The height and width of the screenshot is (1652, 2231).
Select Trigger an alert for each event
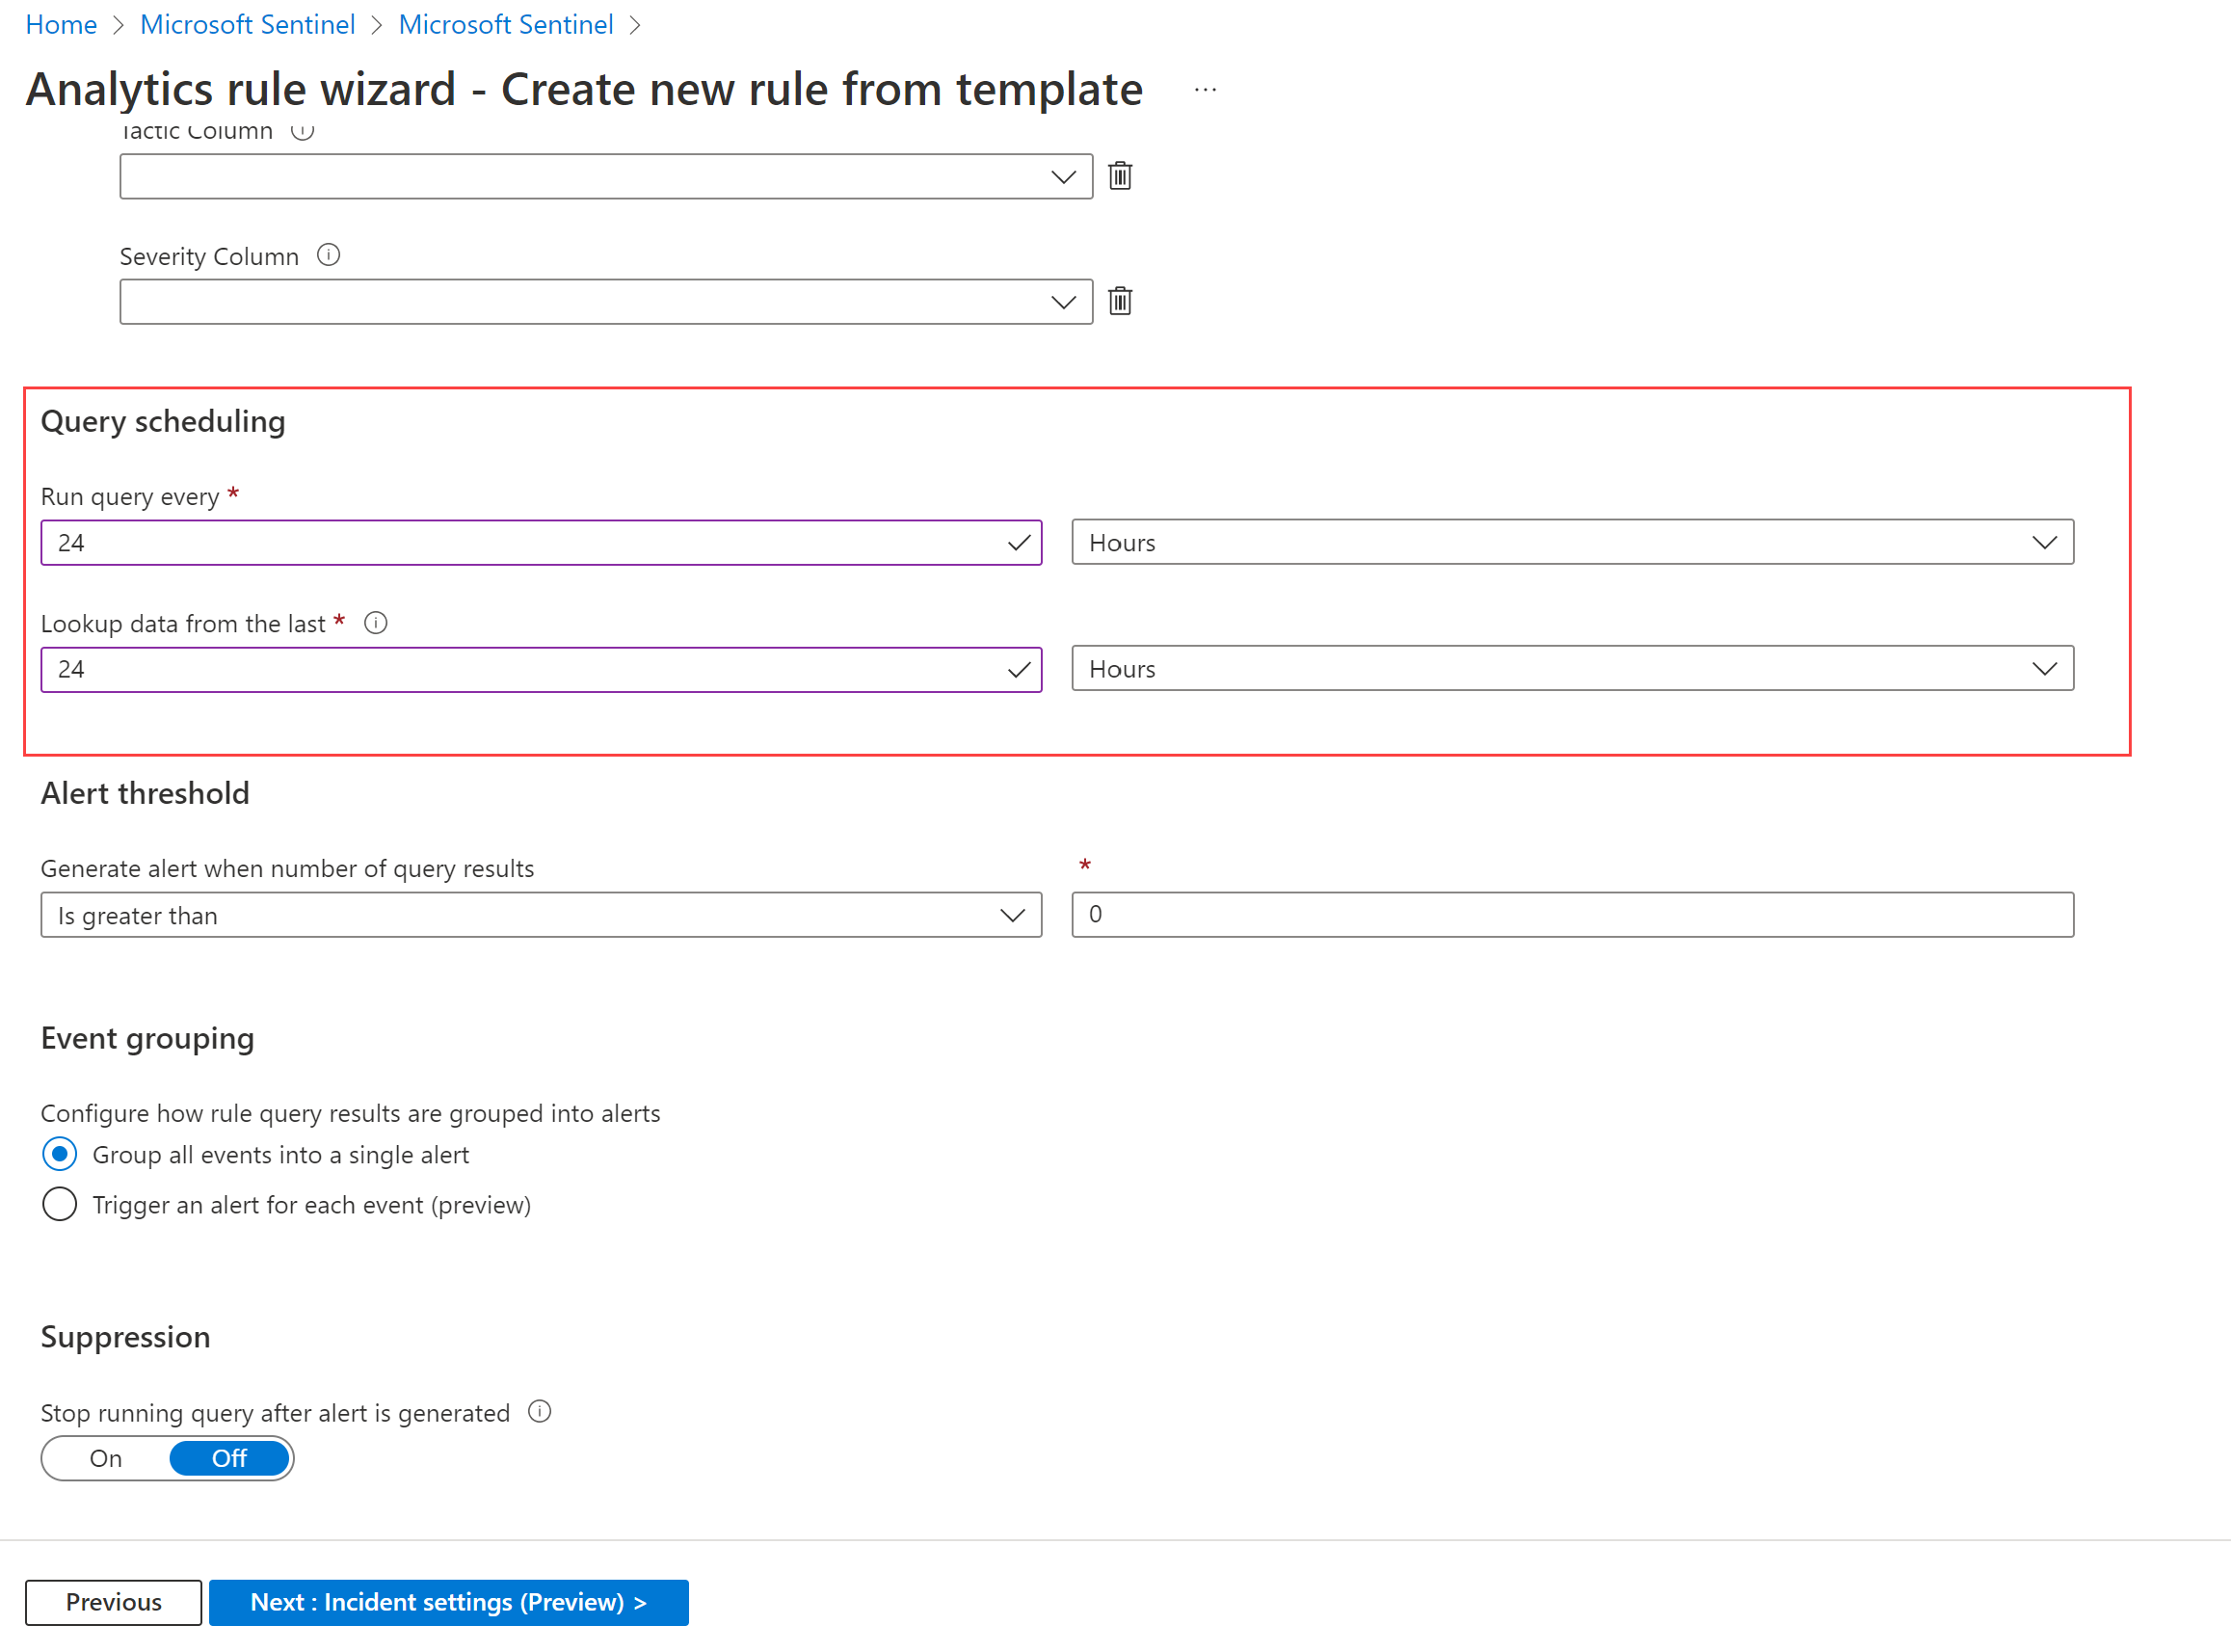(57, 1204)
